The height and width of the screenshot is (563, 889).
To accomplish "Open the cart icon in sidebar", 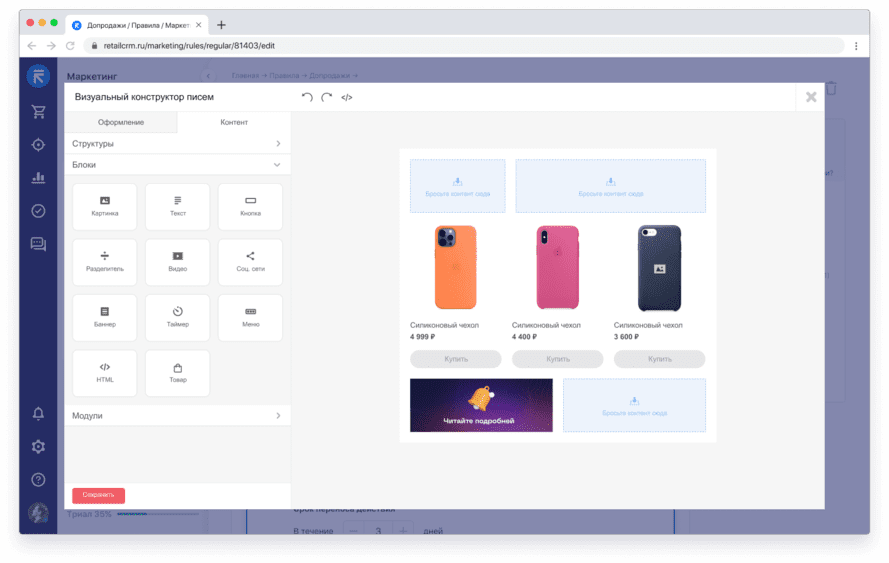I will tap(38, 112).
